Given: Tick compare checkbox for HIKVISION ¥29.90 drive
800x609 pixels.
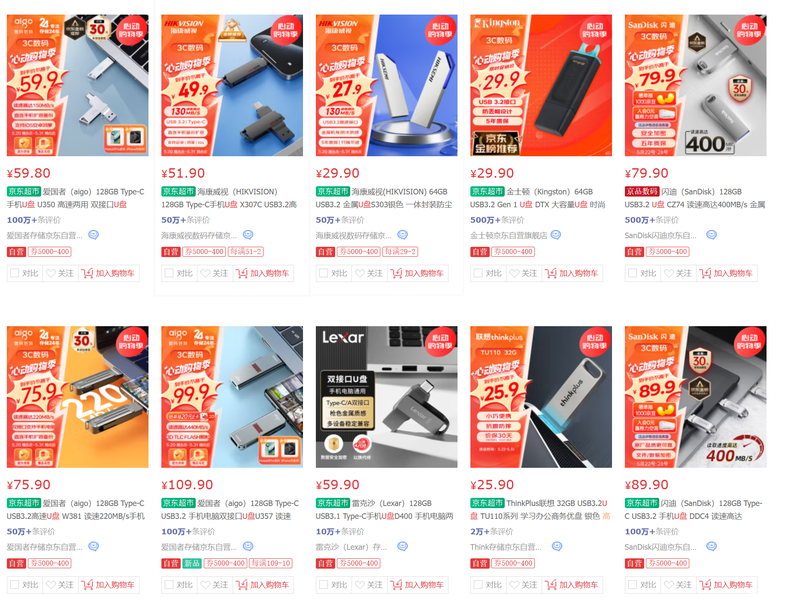Looking at the screenshot, I should click(x=323, y=273).
